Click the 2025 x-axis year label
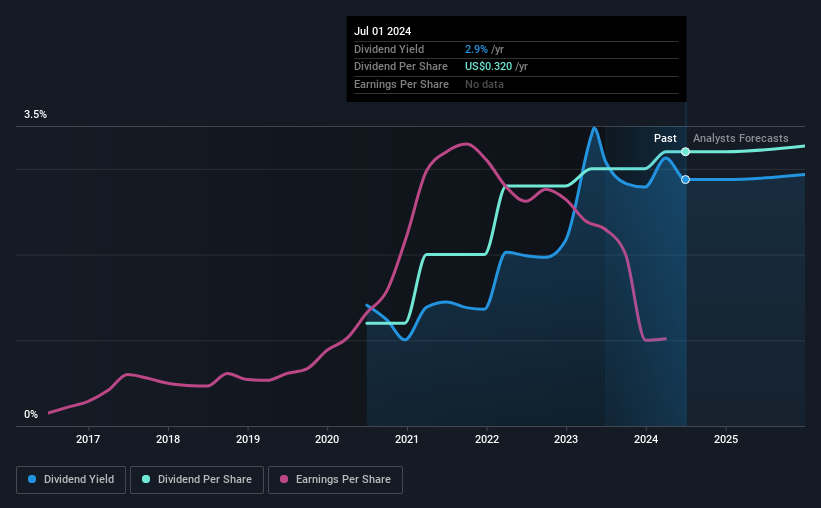Viewport: 821px width, 508px height. (726, 439)
